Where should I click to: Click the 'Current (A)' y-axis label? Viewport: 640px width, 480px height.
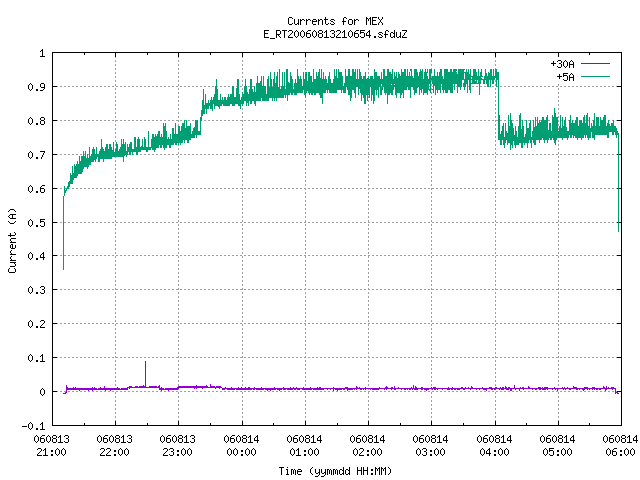click(x=12, y=240)
